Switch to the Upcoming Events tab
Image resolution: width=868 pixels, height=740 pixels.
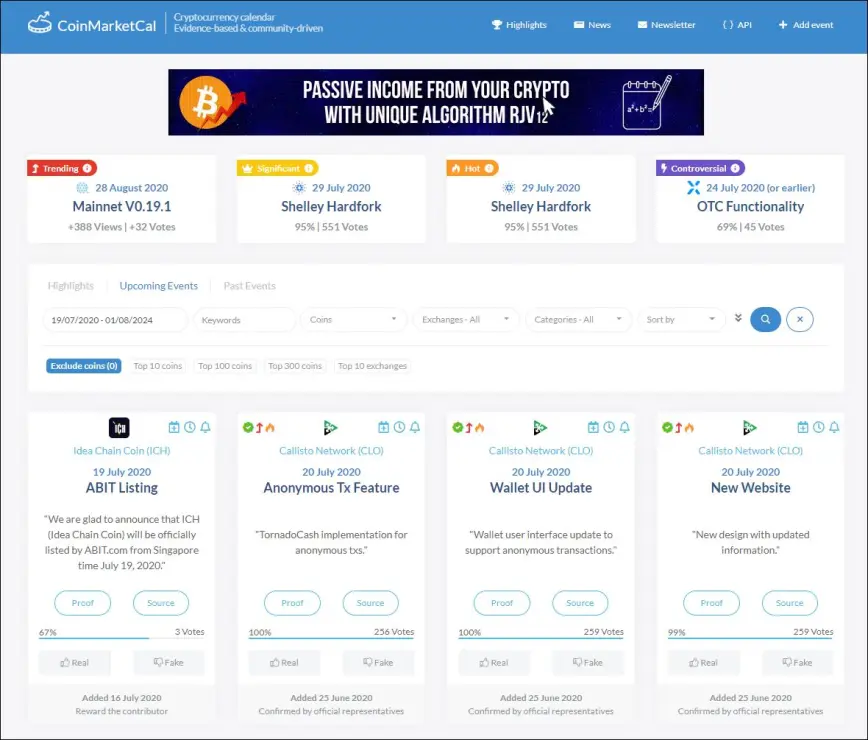coord(158,286)
